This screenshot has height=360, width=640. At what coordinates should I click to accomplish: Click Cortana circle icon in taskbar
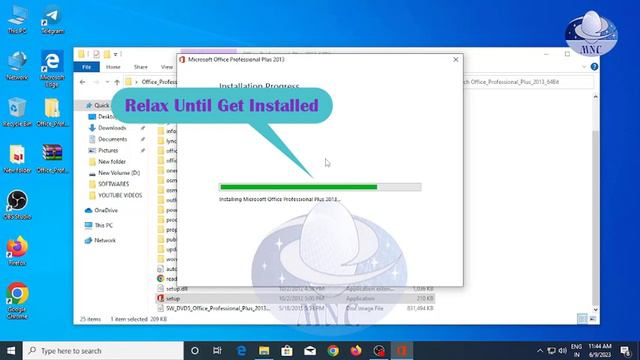click(195, 351)
